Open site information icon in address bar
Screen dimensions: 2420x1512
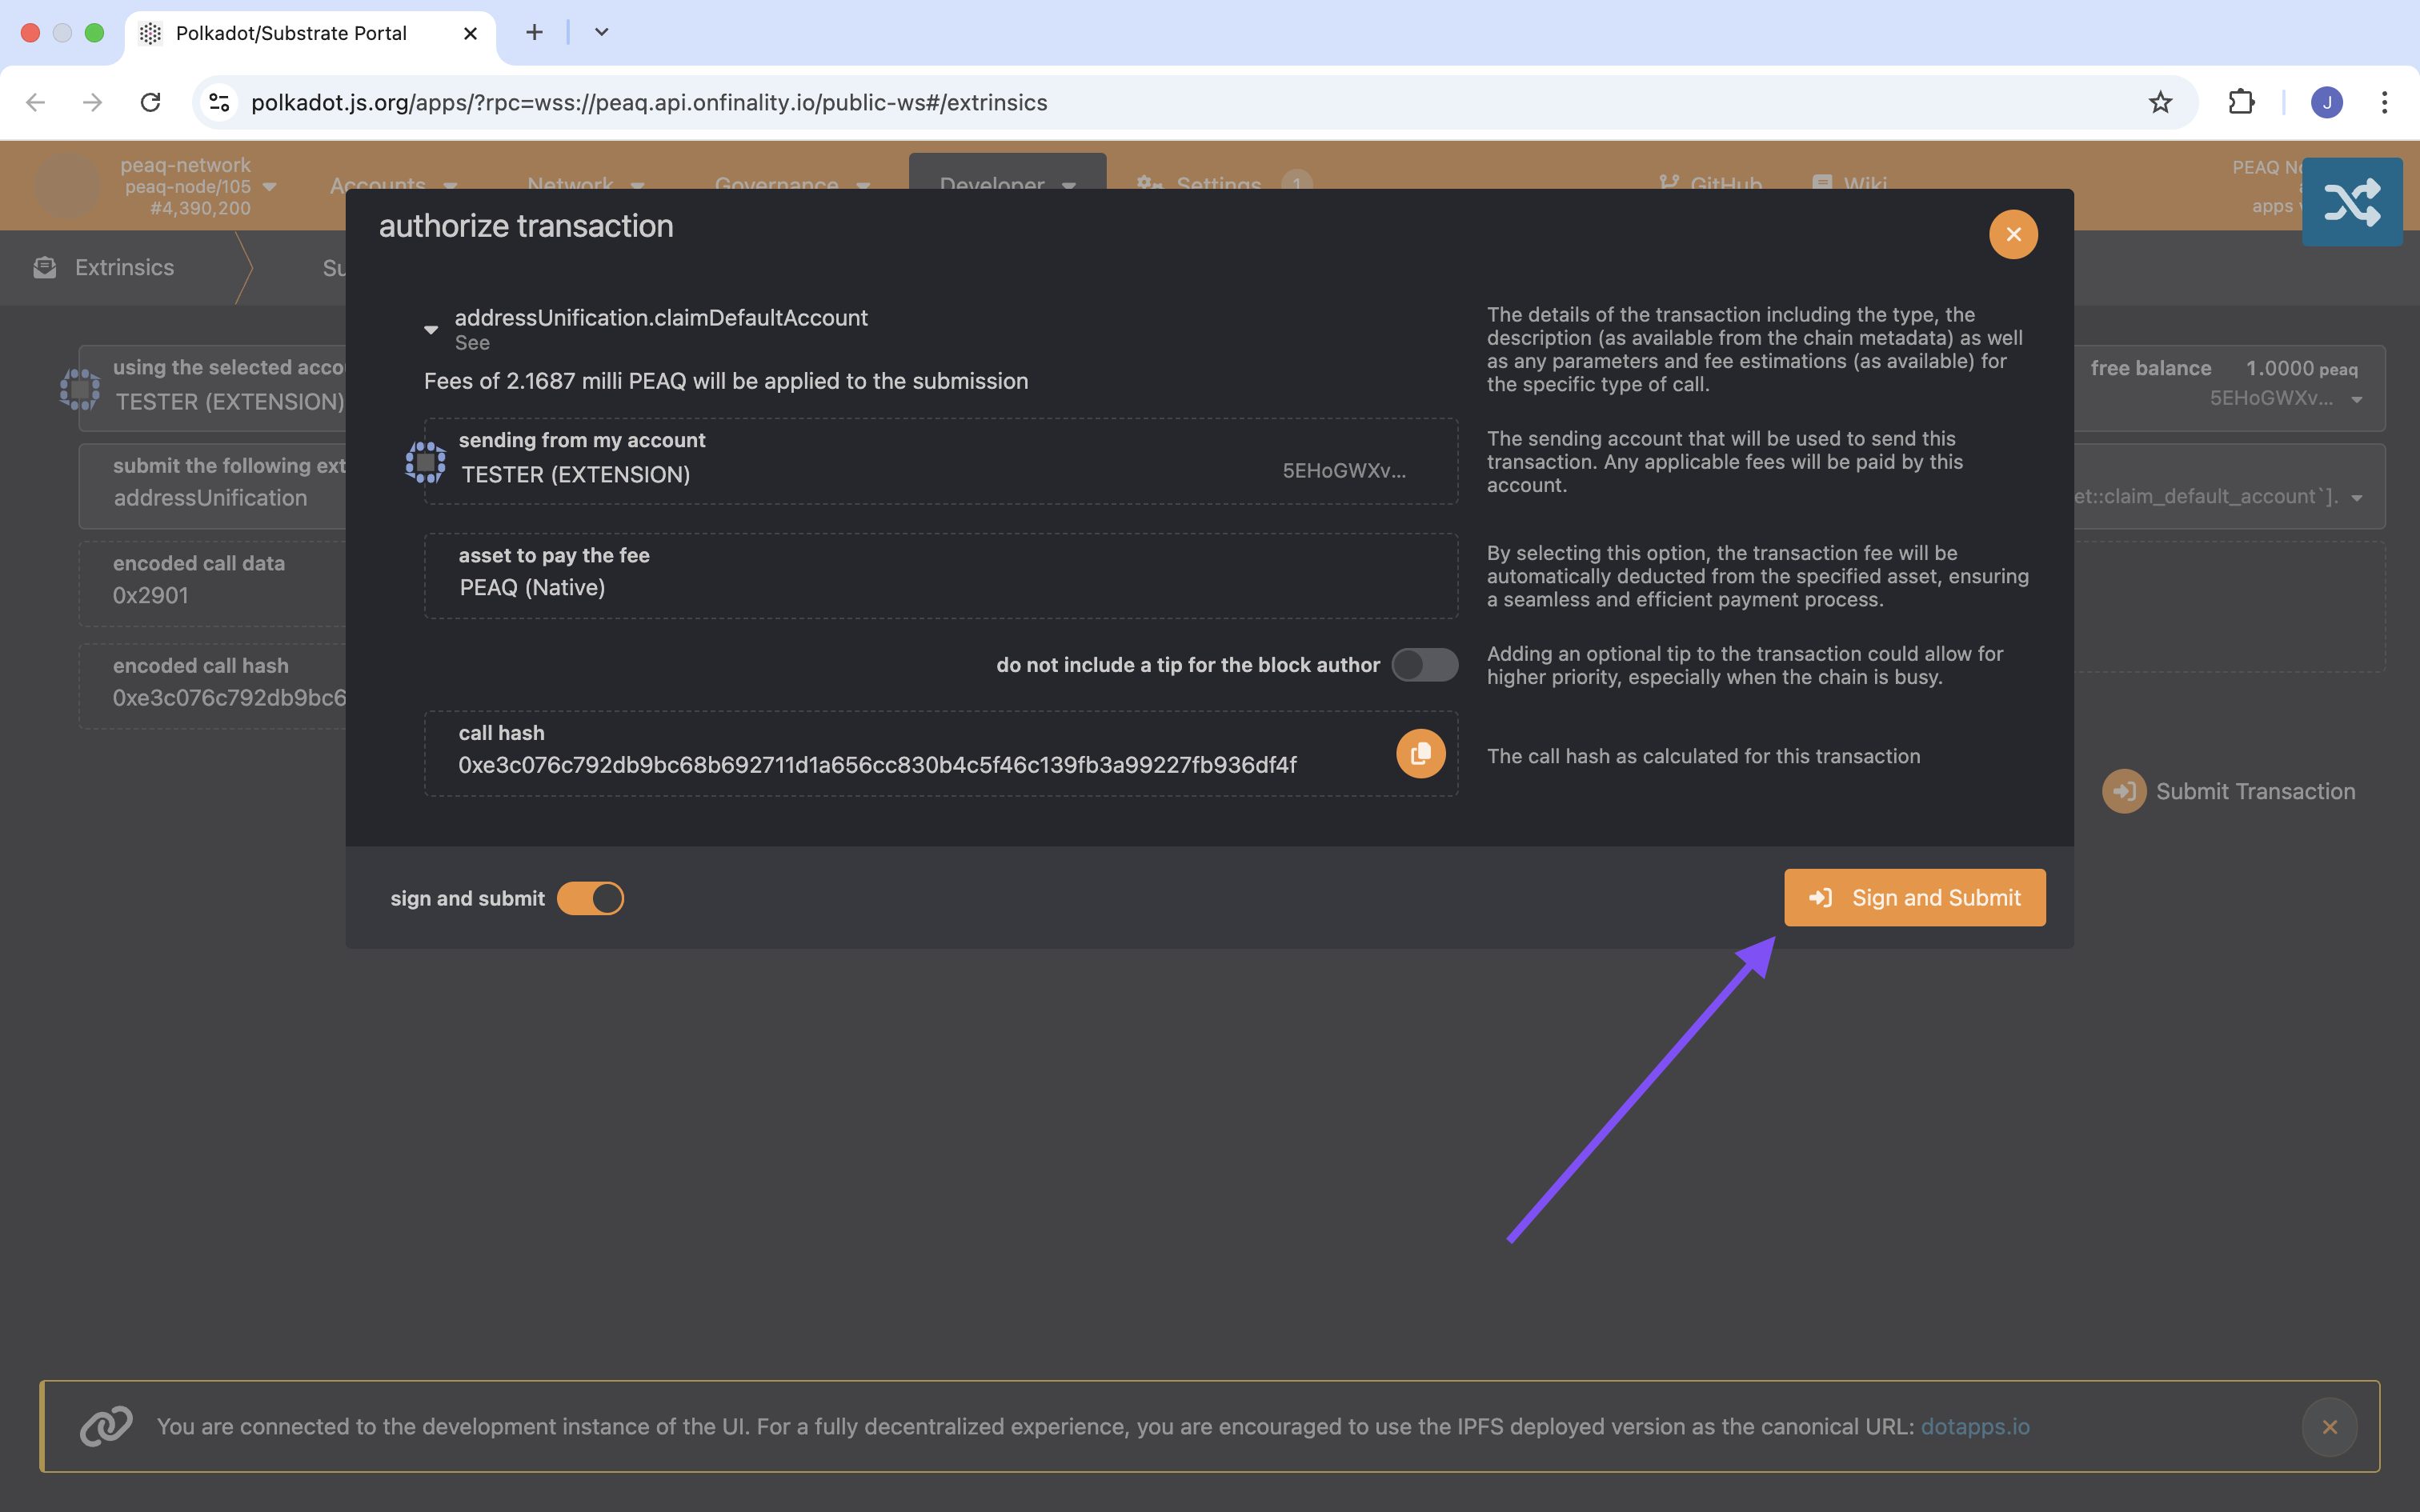click(219, 102)
